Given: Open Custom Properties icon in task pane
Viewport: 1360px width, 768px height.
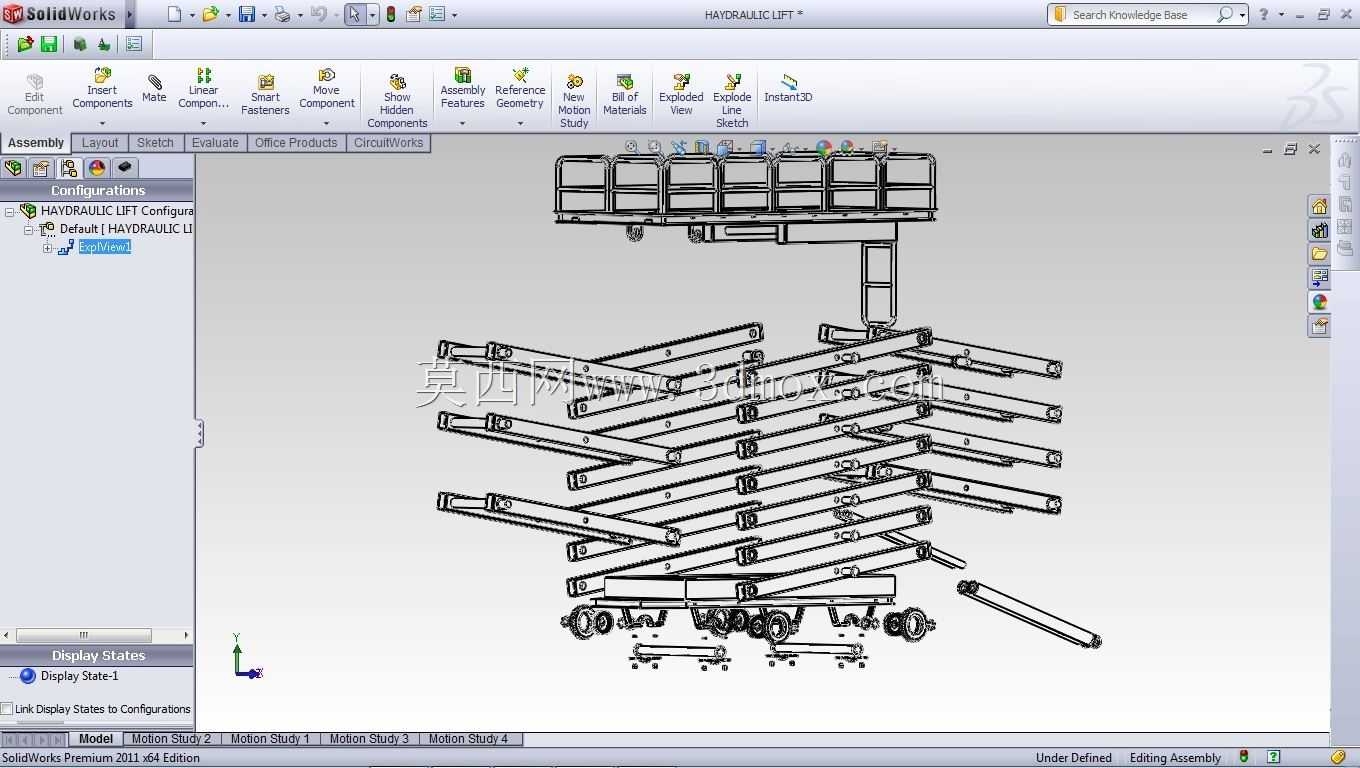Looking at the screenshot, I should click(1319, 326).
